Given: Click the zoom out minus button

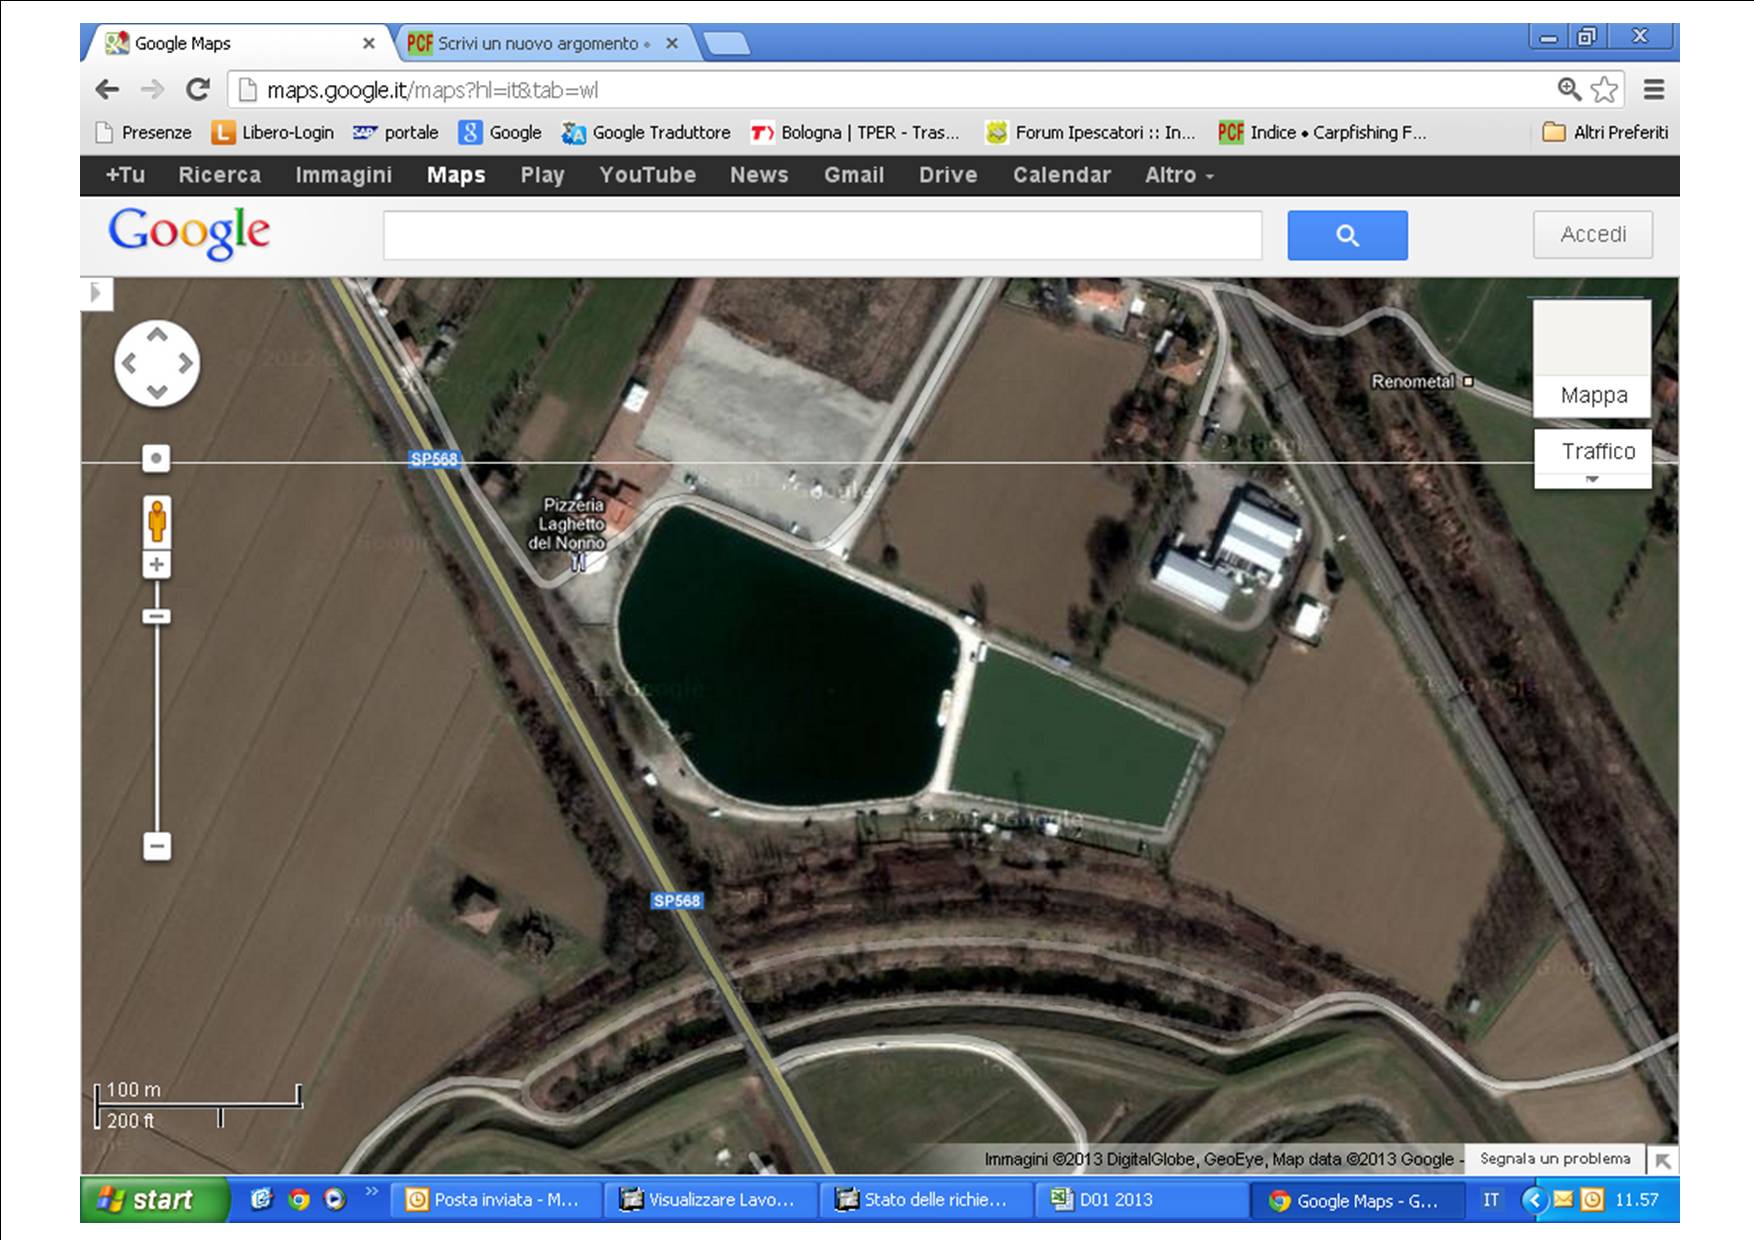Looking at the screenshot, I should pos(157,847).
